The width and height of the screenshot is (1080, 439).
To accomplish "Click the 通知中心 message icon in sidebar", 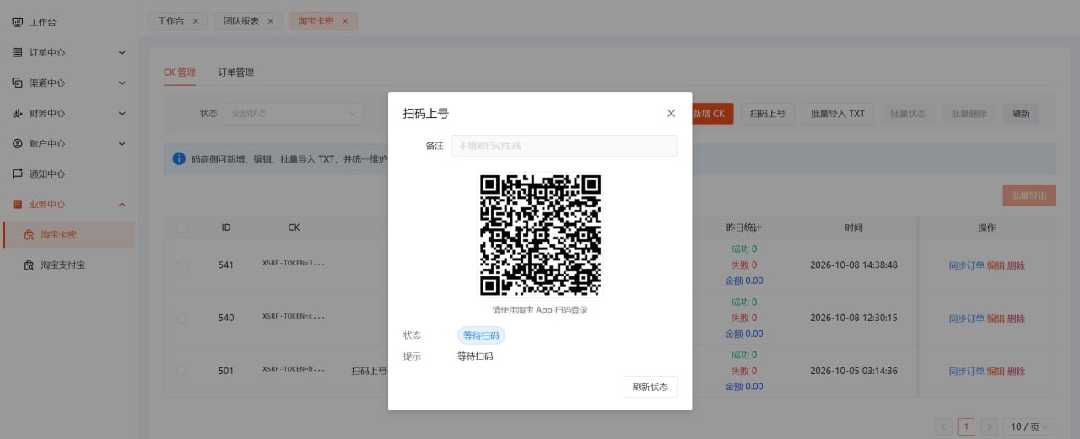I will [x=18, y=174].
